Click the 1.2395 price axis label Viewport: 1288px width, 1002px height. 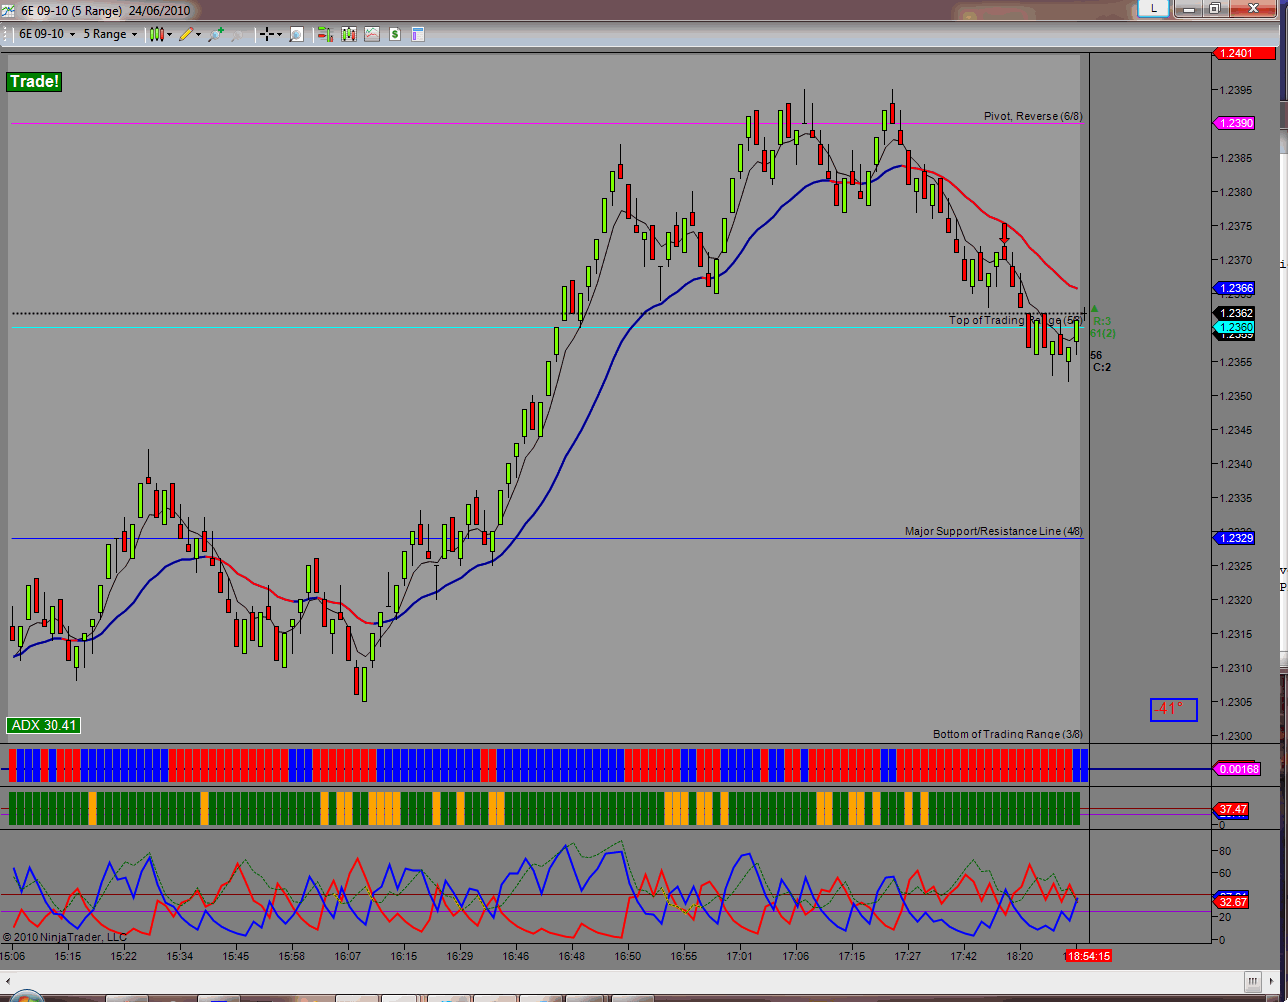(x=1237, y=90)
